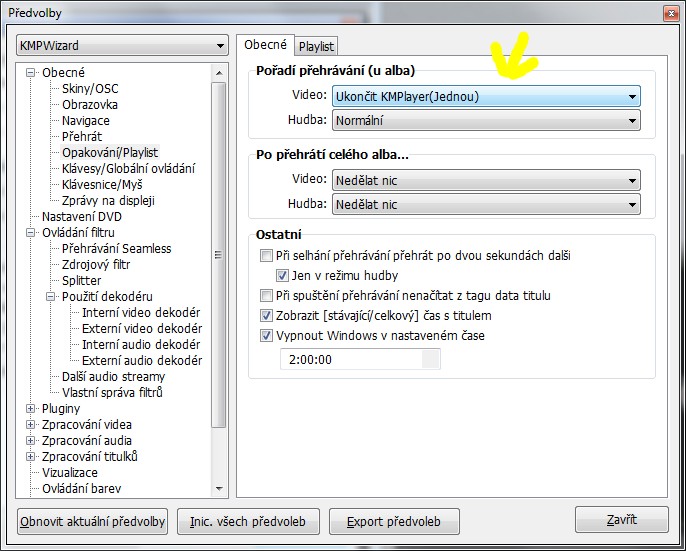Click the tree's vertical scrollbar thumb
686x551 pixels.
219,255
